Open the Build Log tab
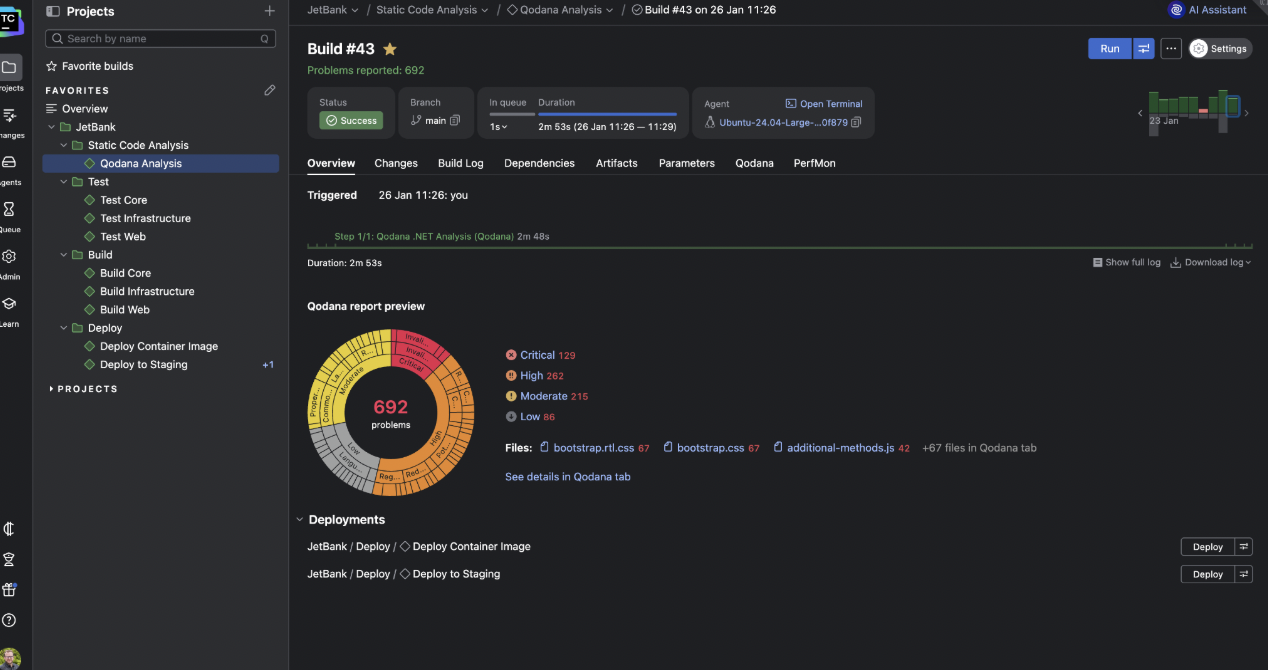Viewport: 1268px width, 670px height. [x=460, y=163]
